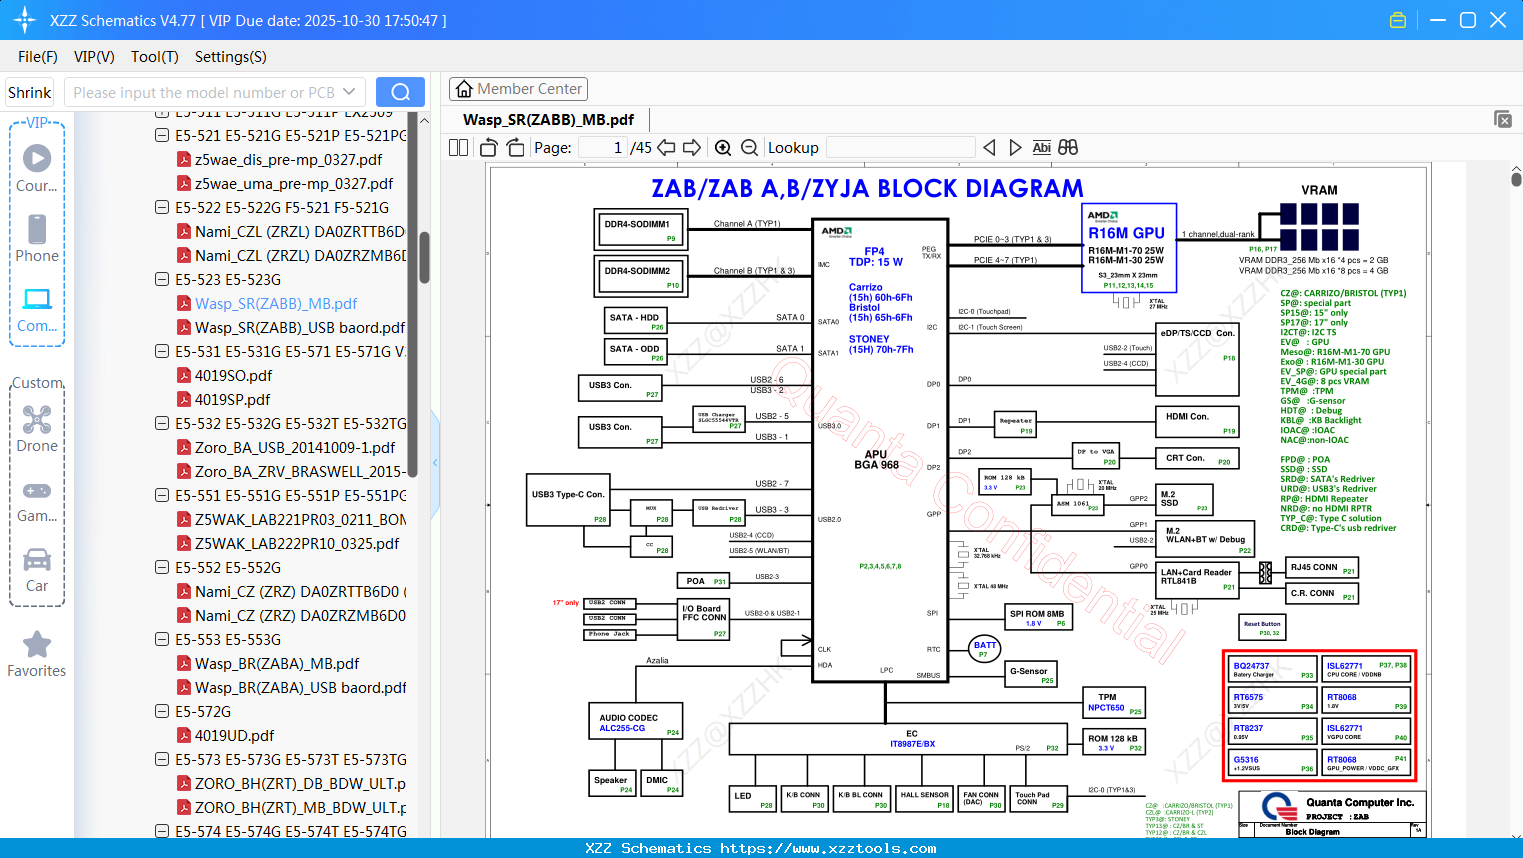Click the XZZ app logo in the title bar

25,20
